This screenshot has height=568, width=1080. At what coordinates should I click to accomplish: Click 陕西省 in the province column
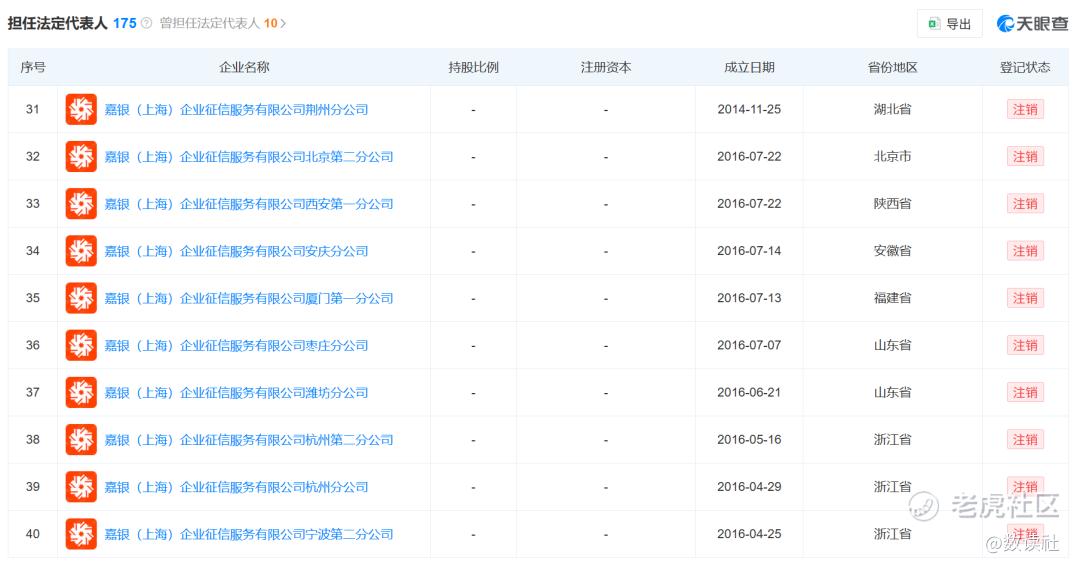pos(893,204)
